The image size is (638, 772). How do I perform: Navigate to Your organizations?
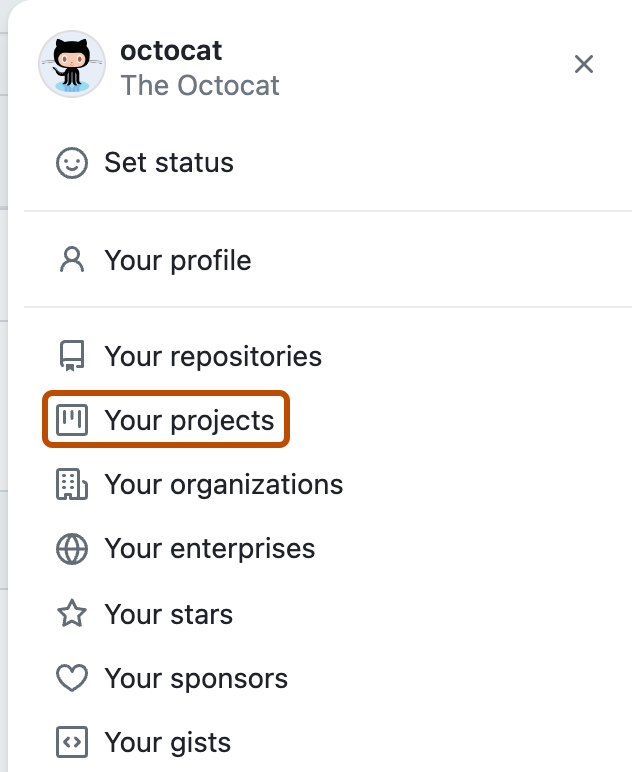(224, 485)
